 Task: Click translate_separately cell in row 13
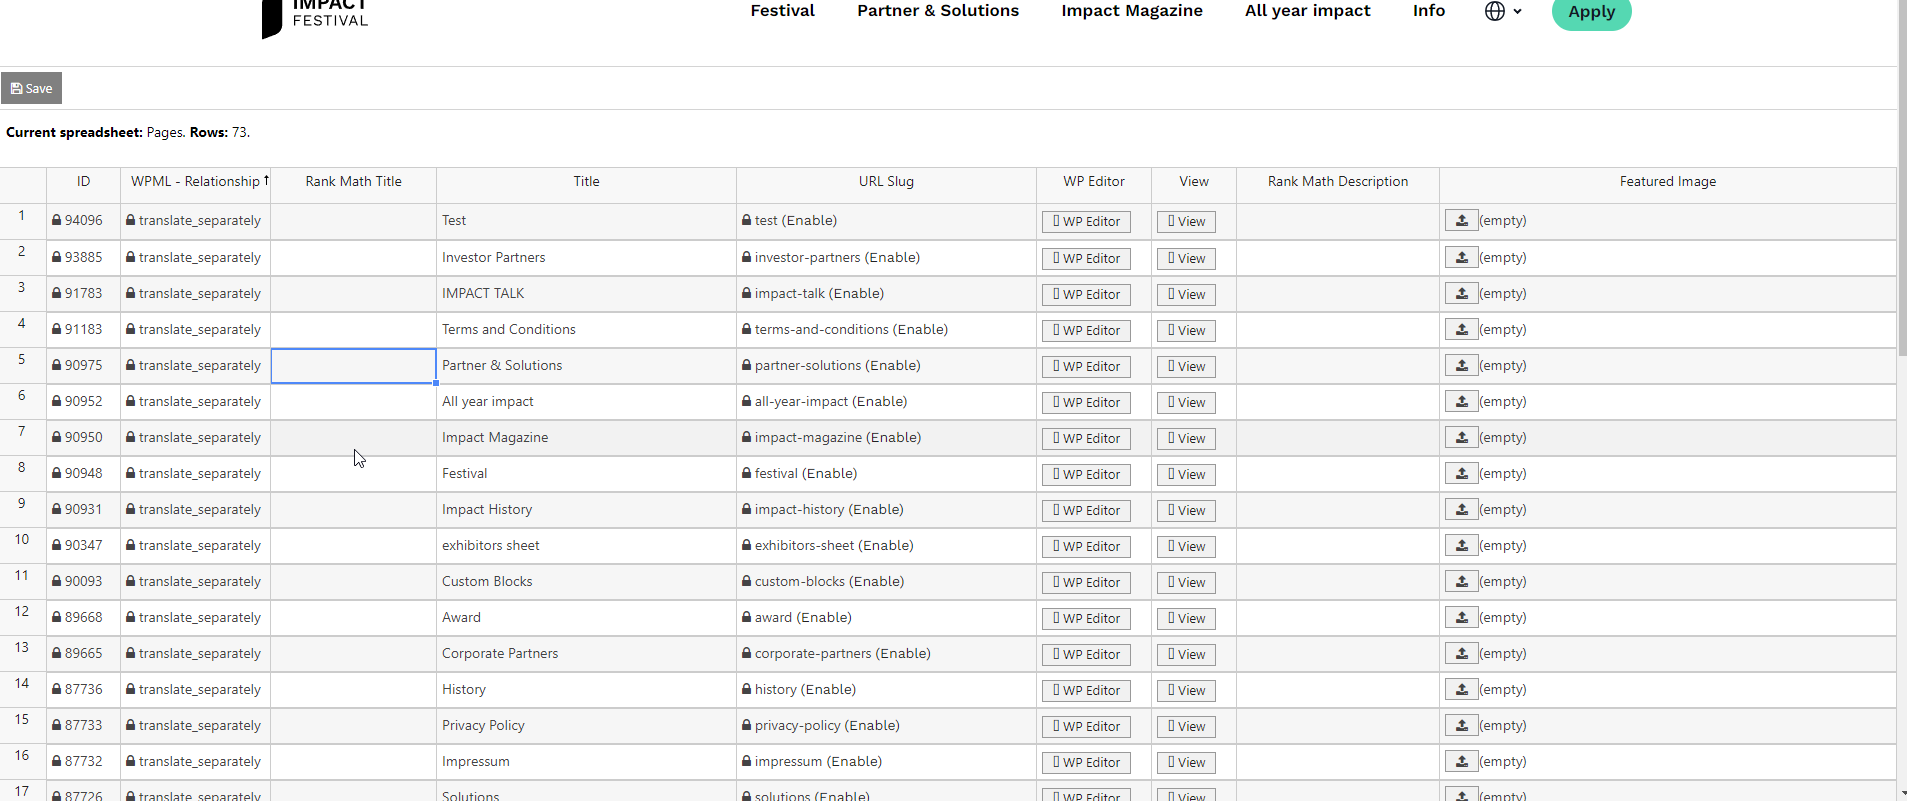[196, 654]
